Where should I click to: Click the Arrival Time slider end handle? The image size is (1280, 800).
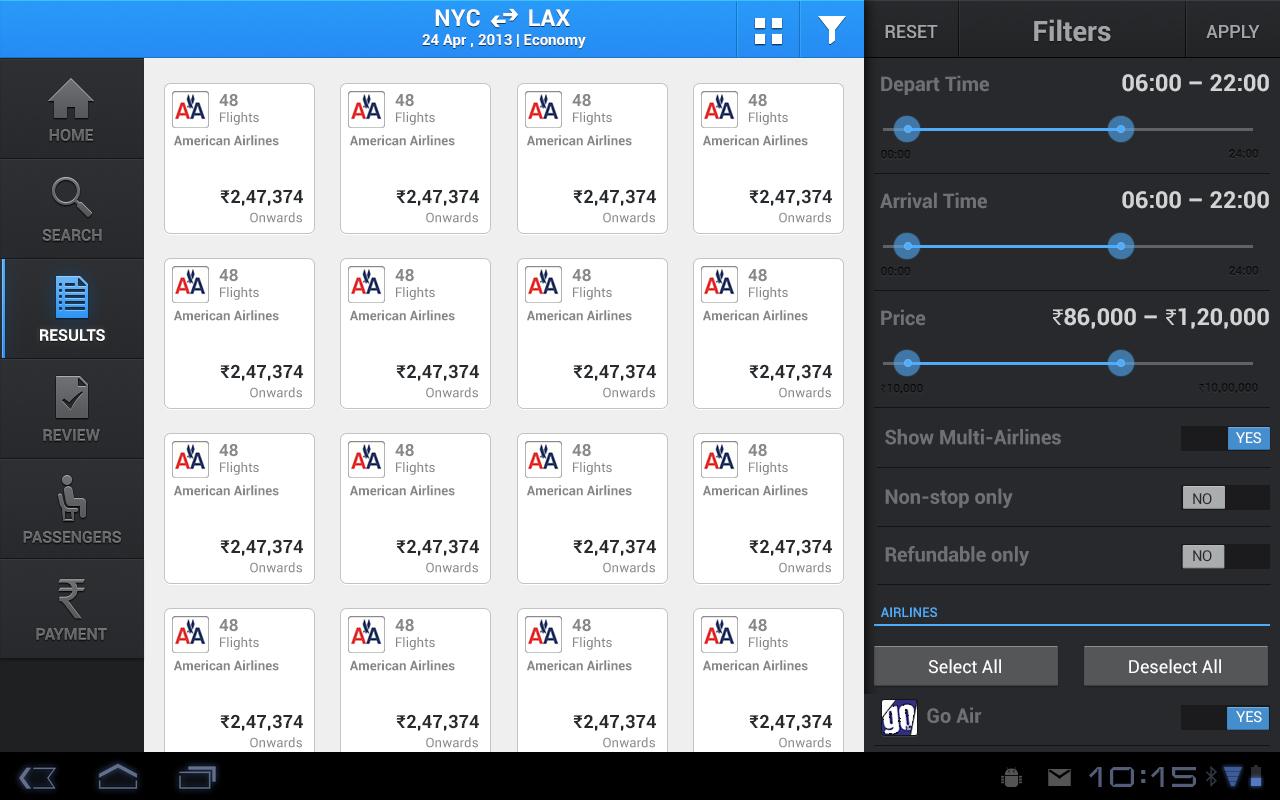tap(1121, 246)
